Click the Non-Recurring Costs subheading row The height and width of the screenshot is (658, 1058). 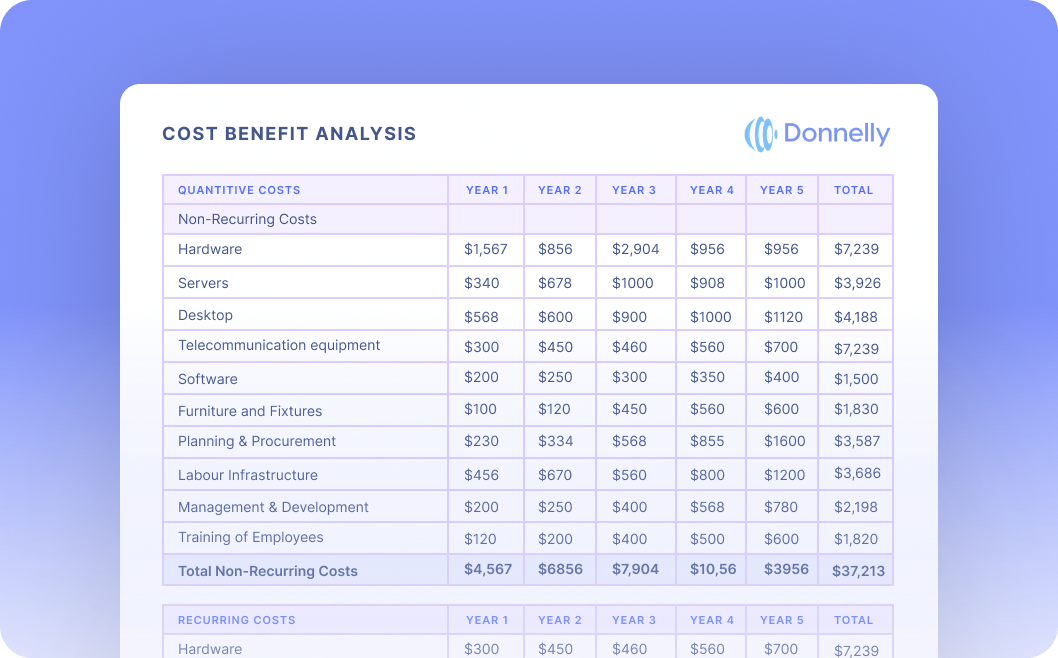click(x=247, y=219)
